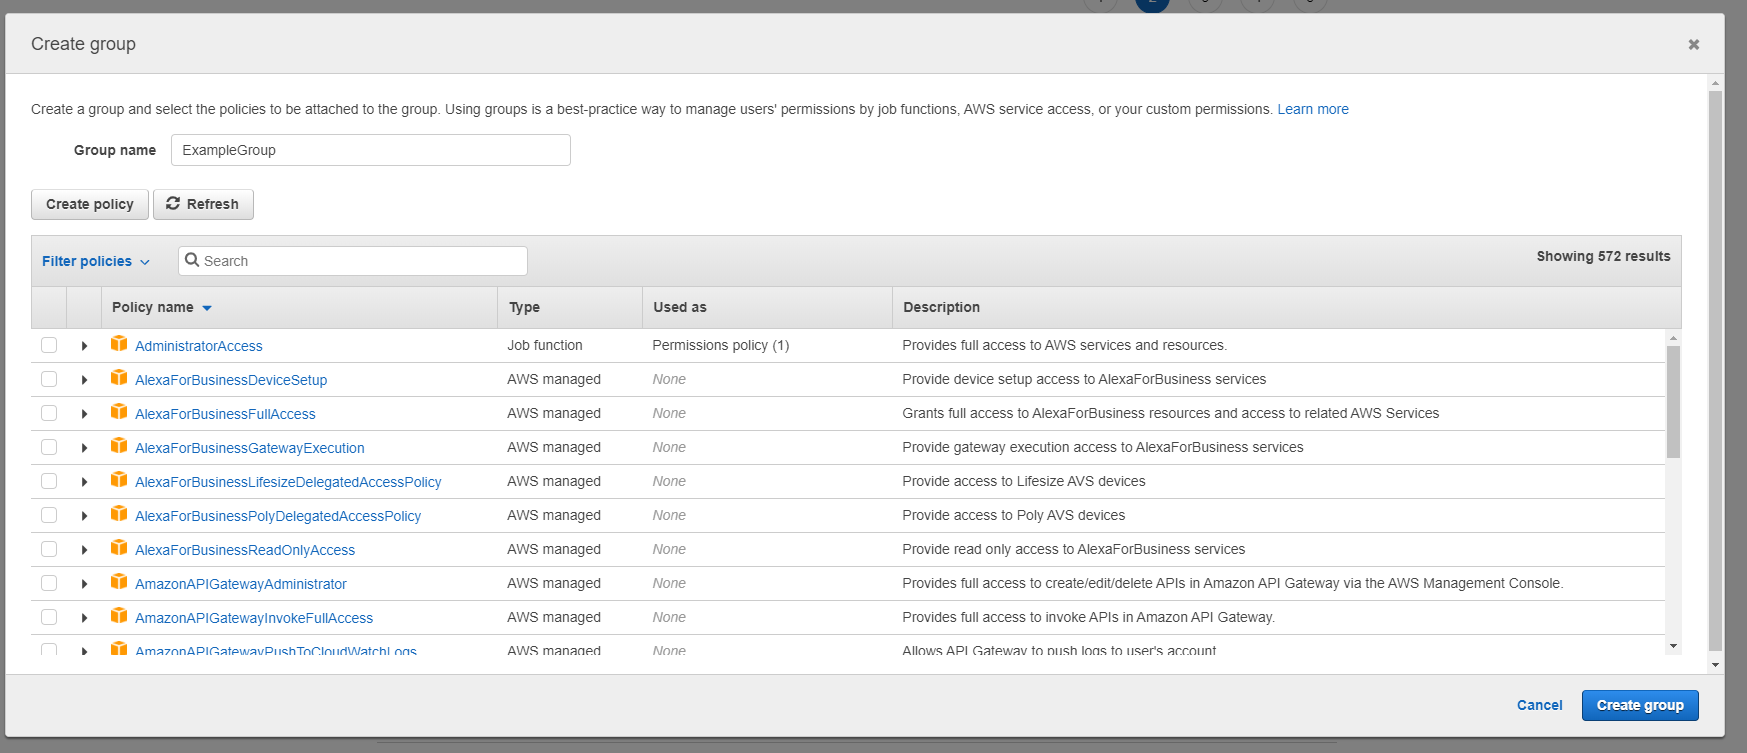Expand the AdministratorAccess policy row

coord(84,346)
